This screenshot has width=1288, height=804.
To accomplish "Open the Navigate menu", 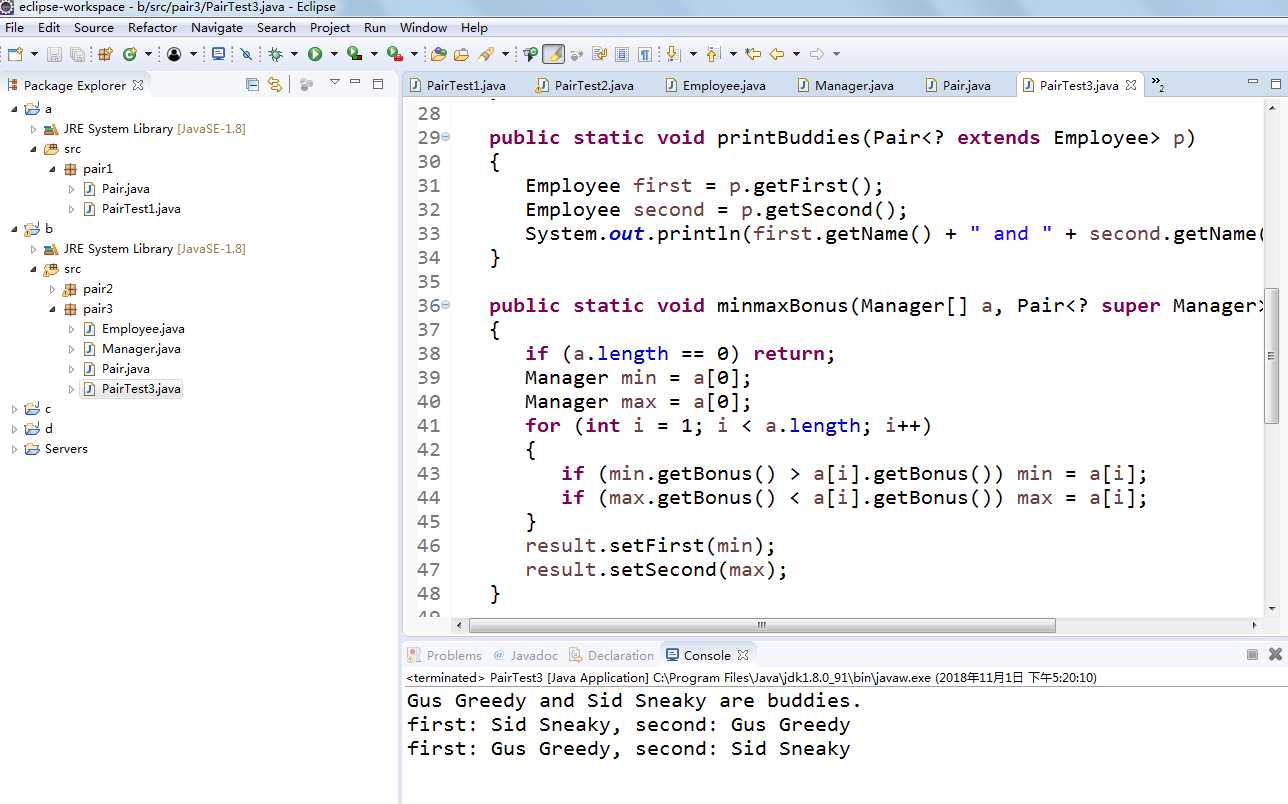I will (x=216, y=27).
